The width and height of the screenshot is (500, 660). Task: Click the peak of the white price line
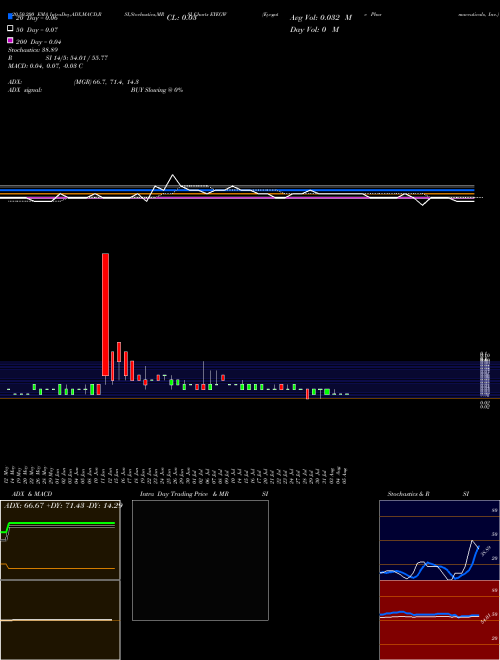[x=173, y=175]
